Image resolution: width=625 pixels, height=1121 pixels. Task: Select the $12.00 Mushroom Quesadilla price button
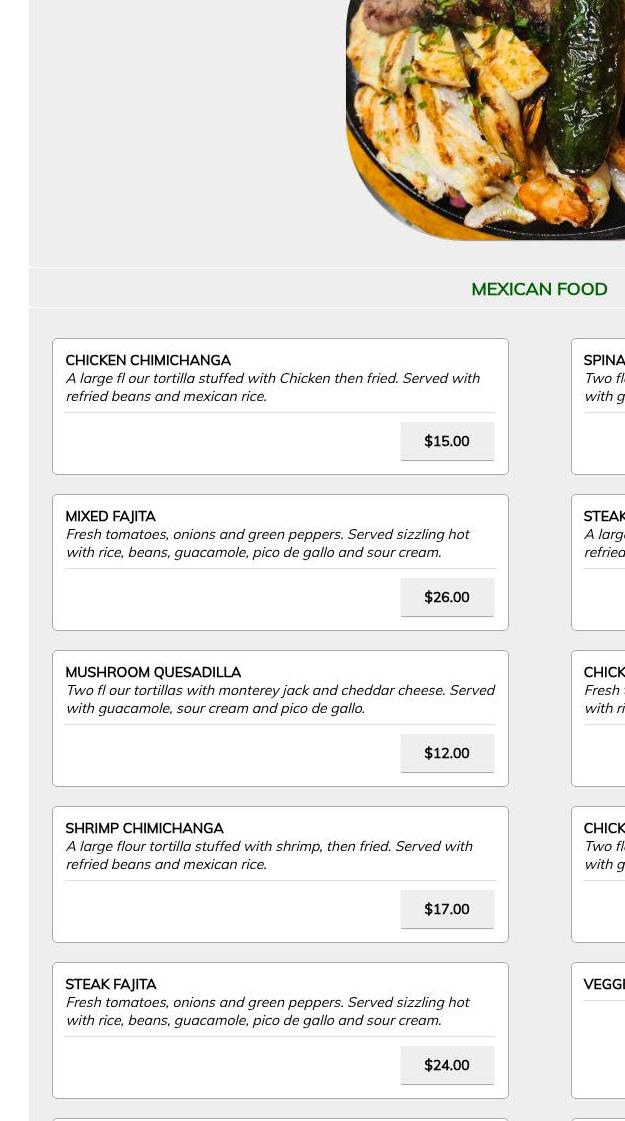pos(447,753)
